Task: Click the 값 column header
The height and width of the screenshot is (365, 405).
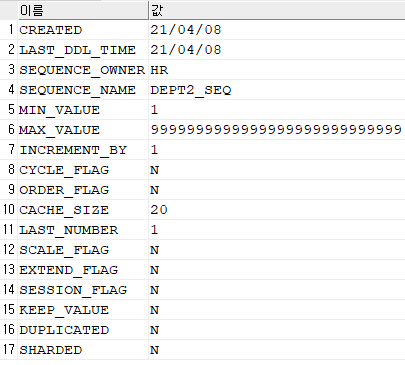Action: pos(277,10)
